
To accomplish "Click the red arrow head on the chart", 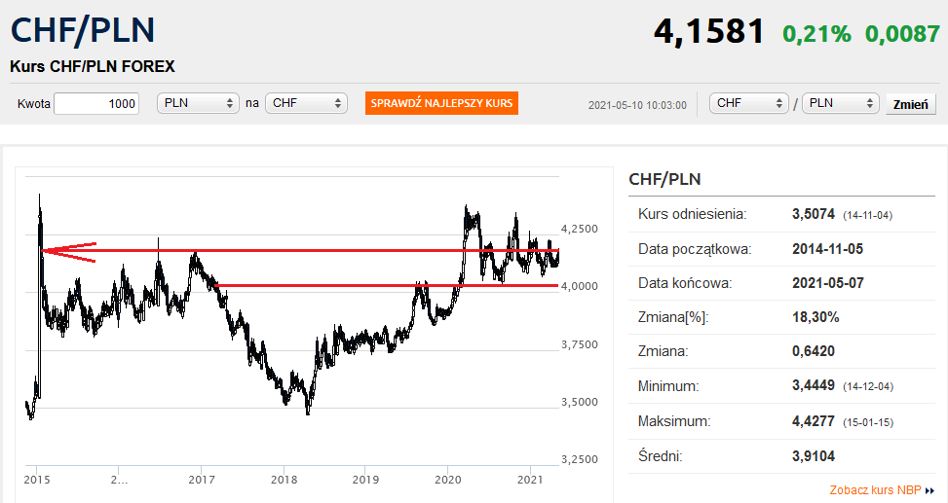I will click(47, 250).
